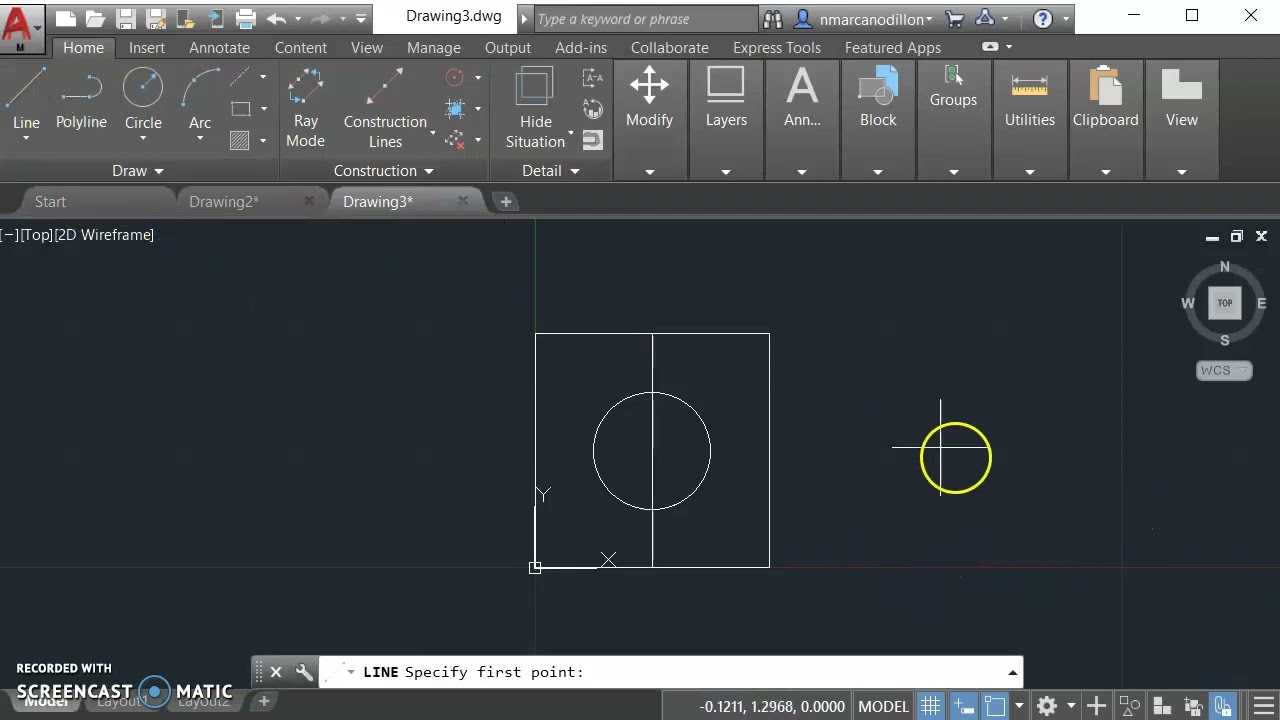Open the status bar customization menu
The height and width of the screenshot is (720, 1280).
1262,706
